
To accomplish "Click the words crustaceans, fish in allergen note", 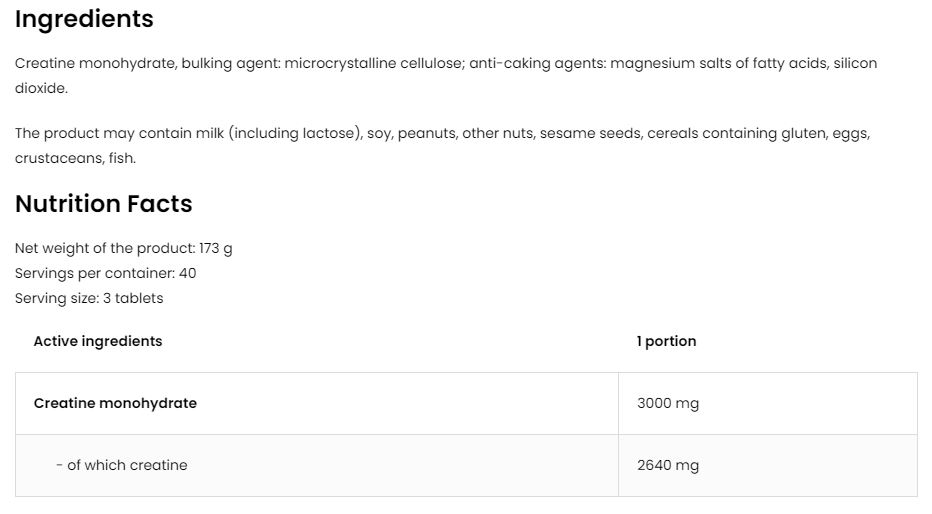I will (75, 158).
